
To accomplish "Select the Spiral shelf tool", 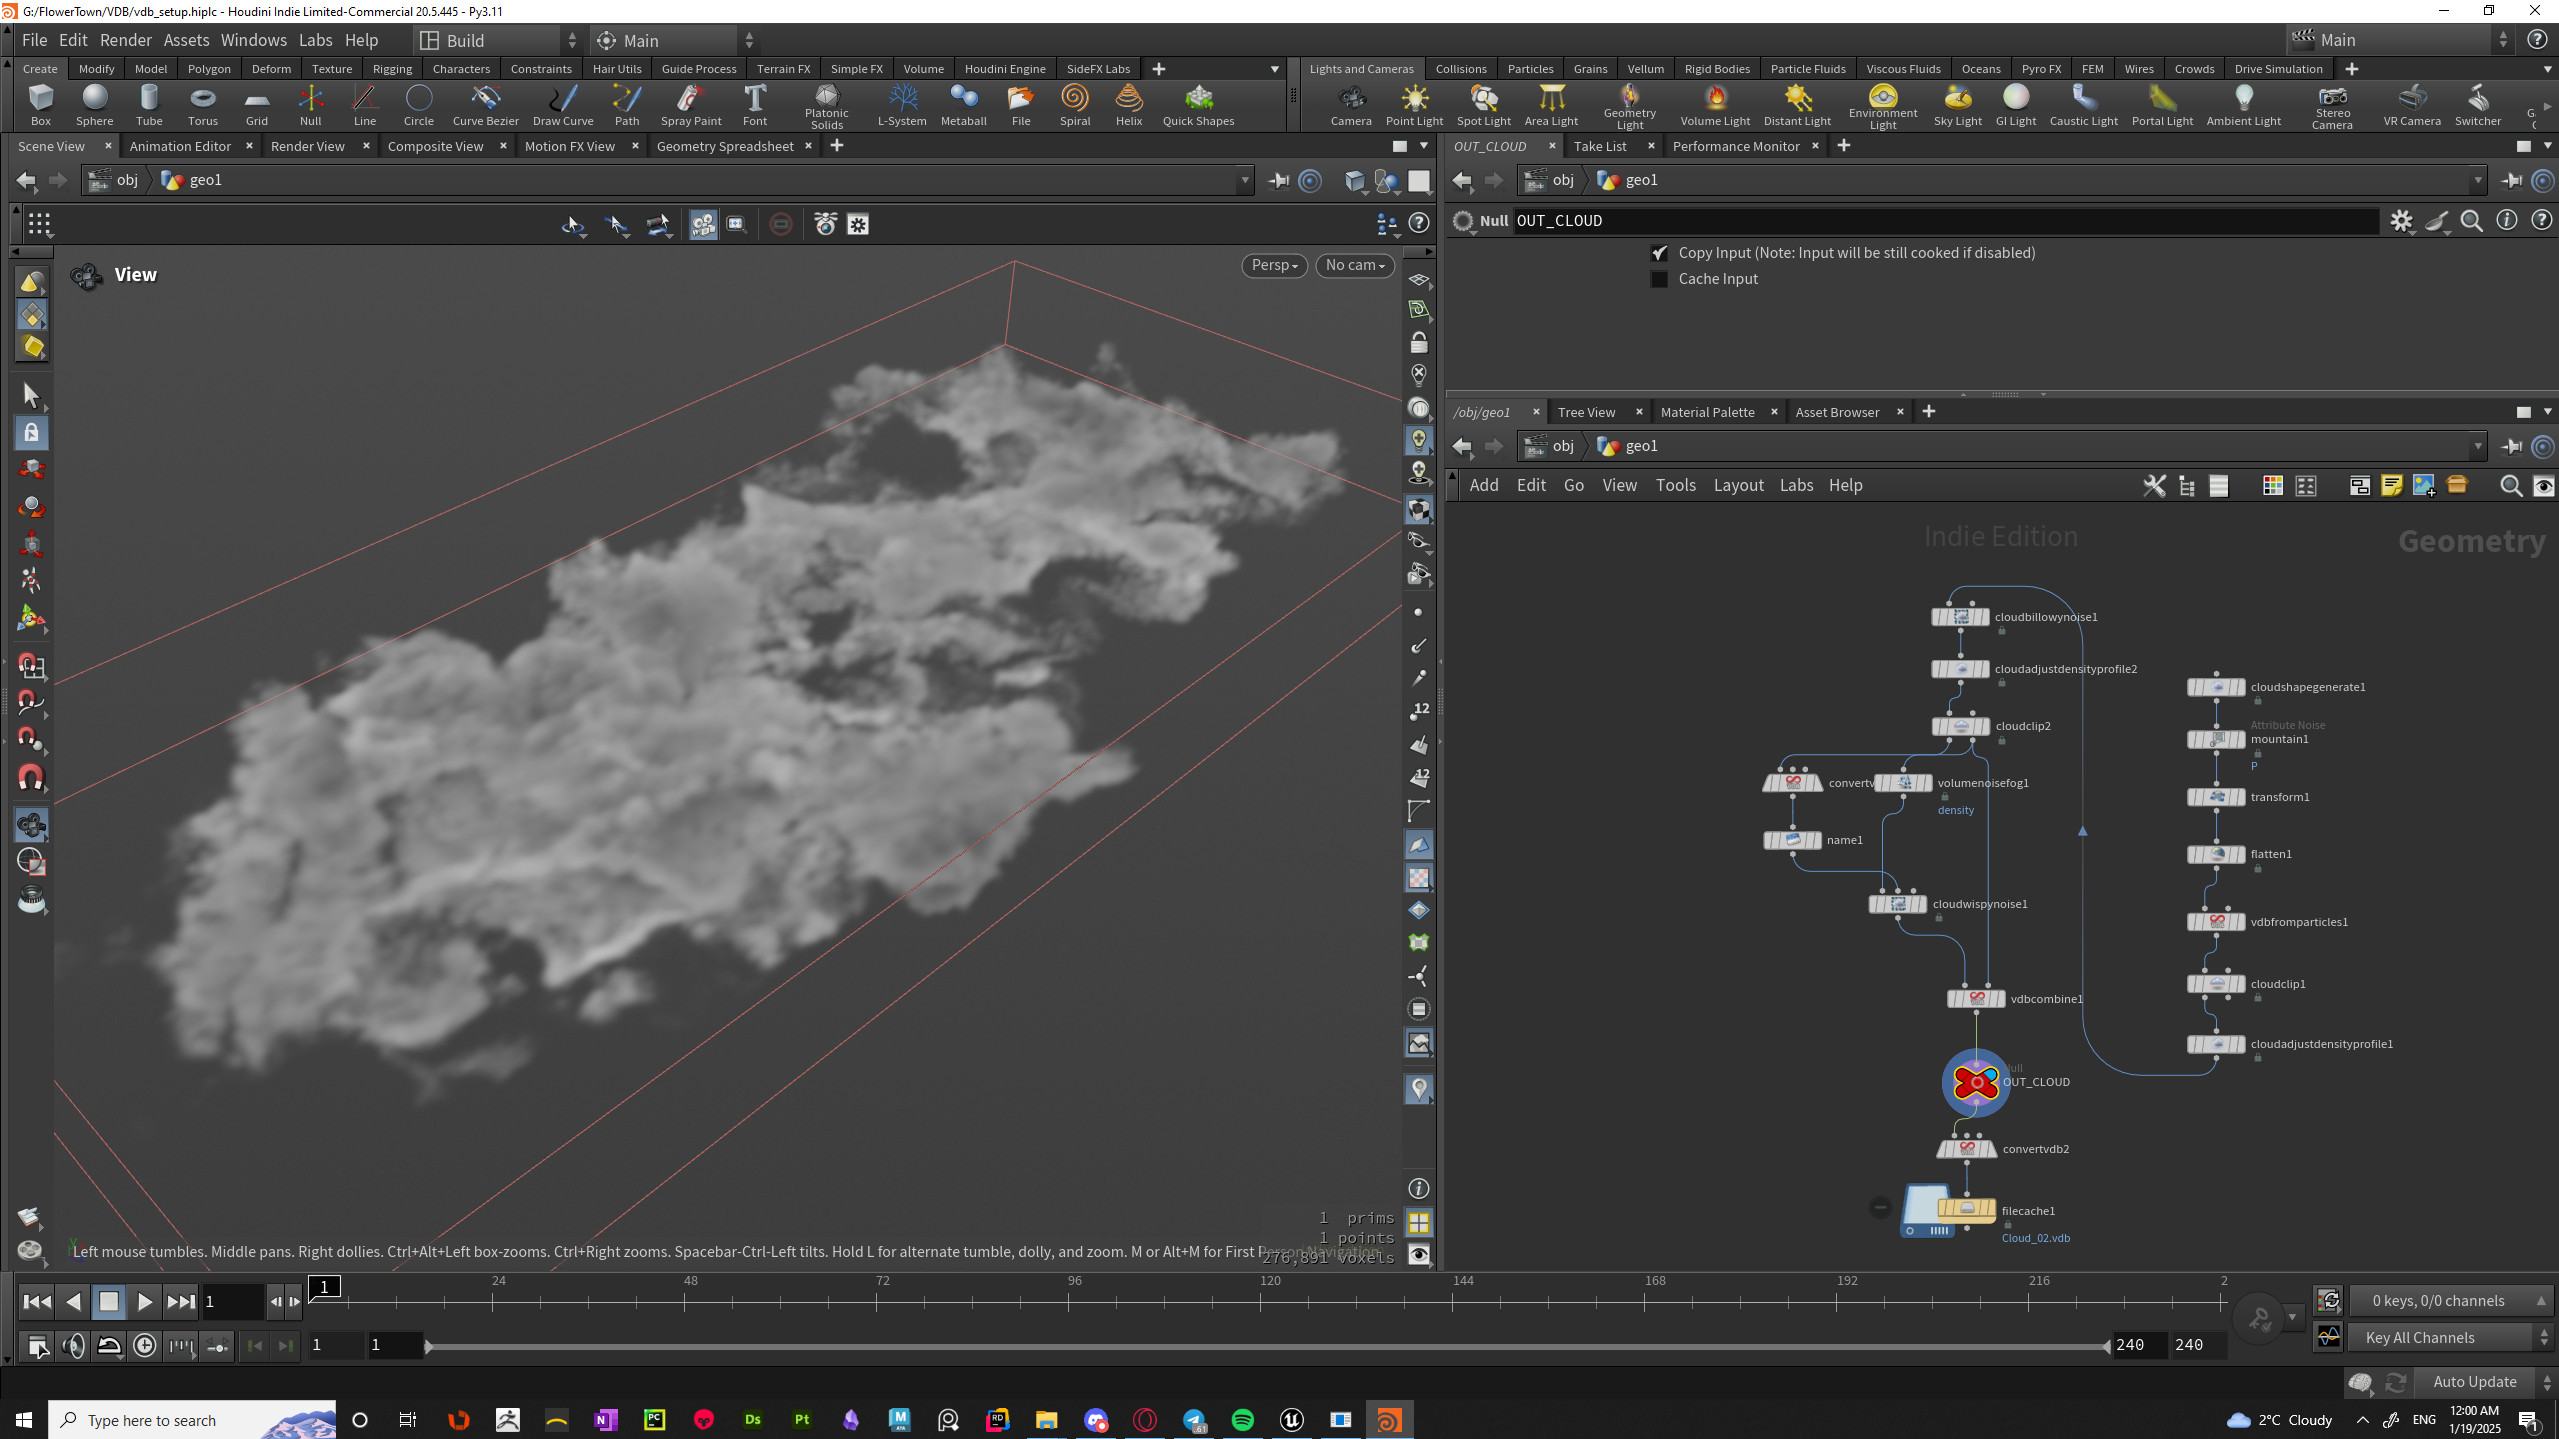I will [1075, 105].
